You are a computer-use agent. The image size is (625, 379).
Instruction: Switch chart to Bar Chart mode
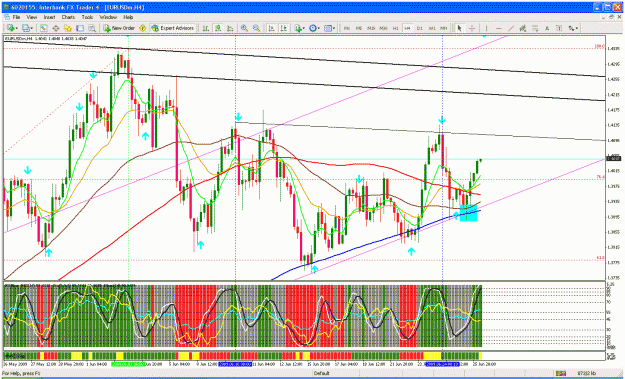tap(206, 28)
